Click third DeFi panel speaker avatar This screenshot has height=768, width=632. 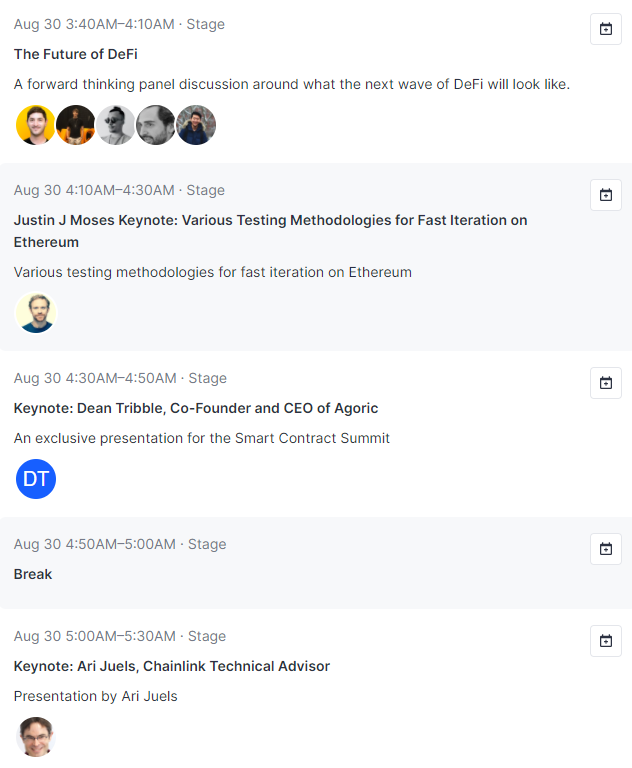(x=116, y=125)
